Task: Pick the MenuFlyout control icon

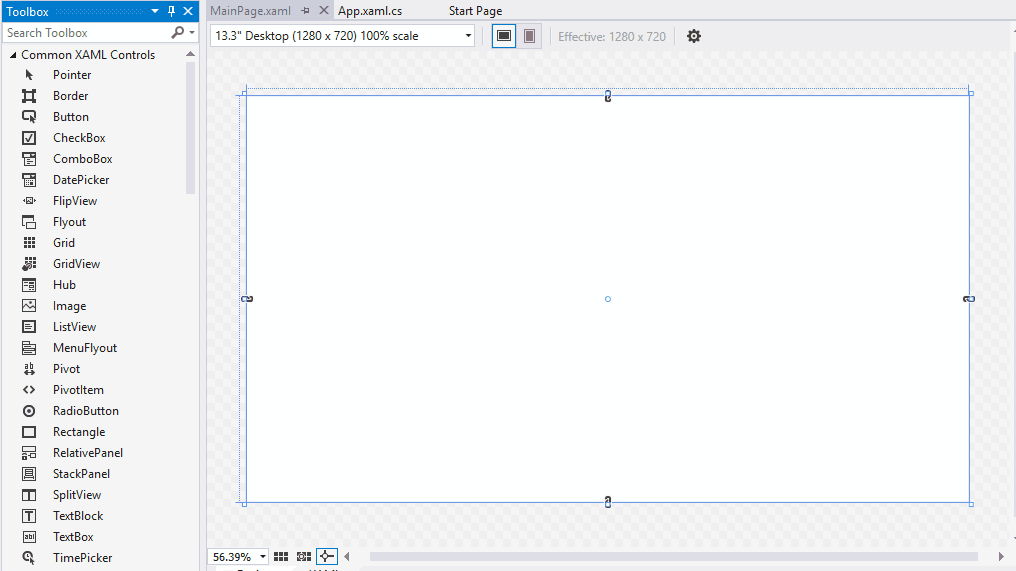Action: (x=29, y=348)
